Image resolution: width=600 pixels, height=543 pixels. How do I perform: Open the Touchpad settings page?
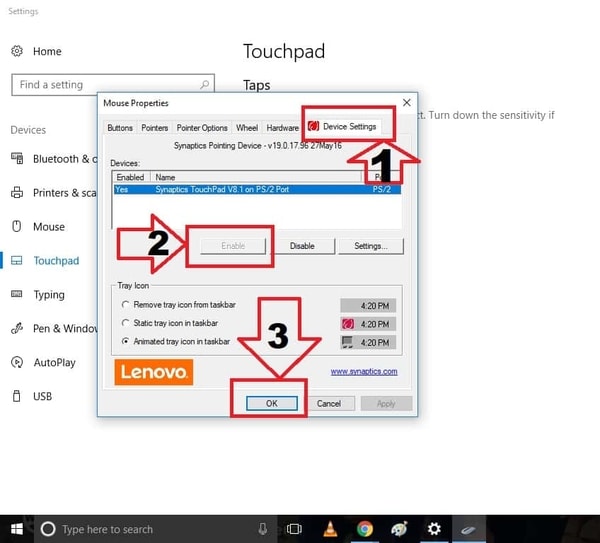click(x=56, y=261)
